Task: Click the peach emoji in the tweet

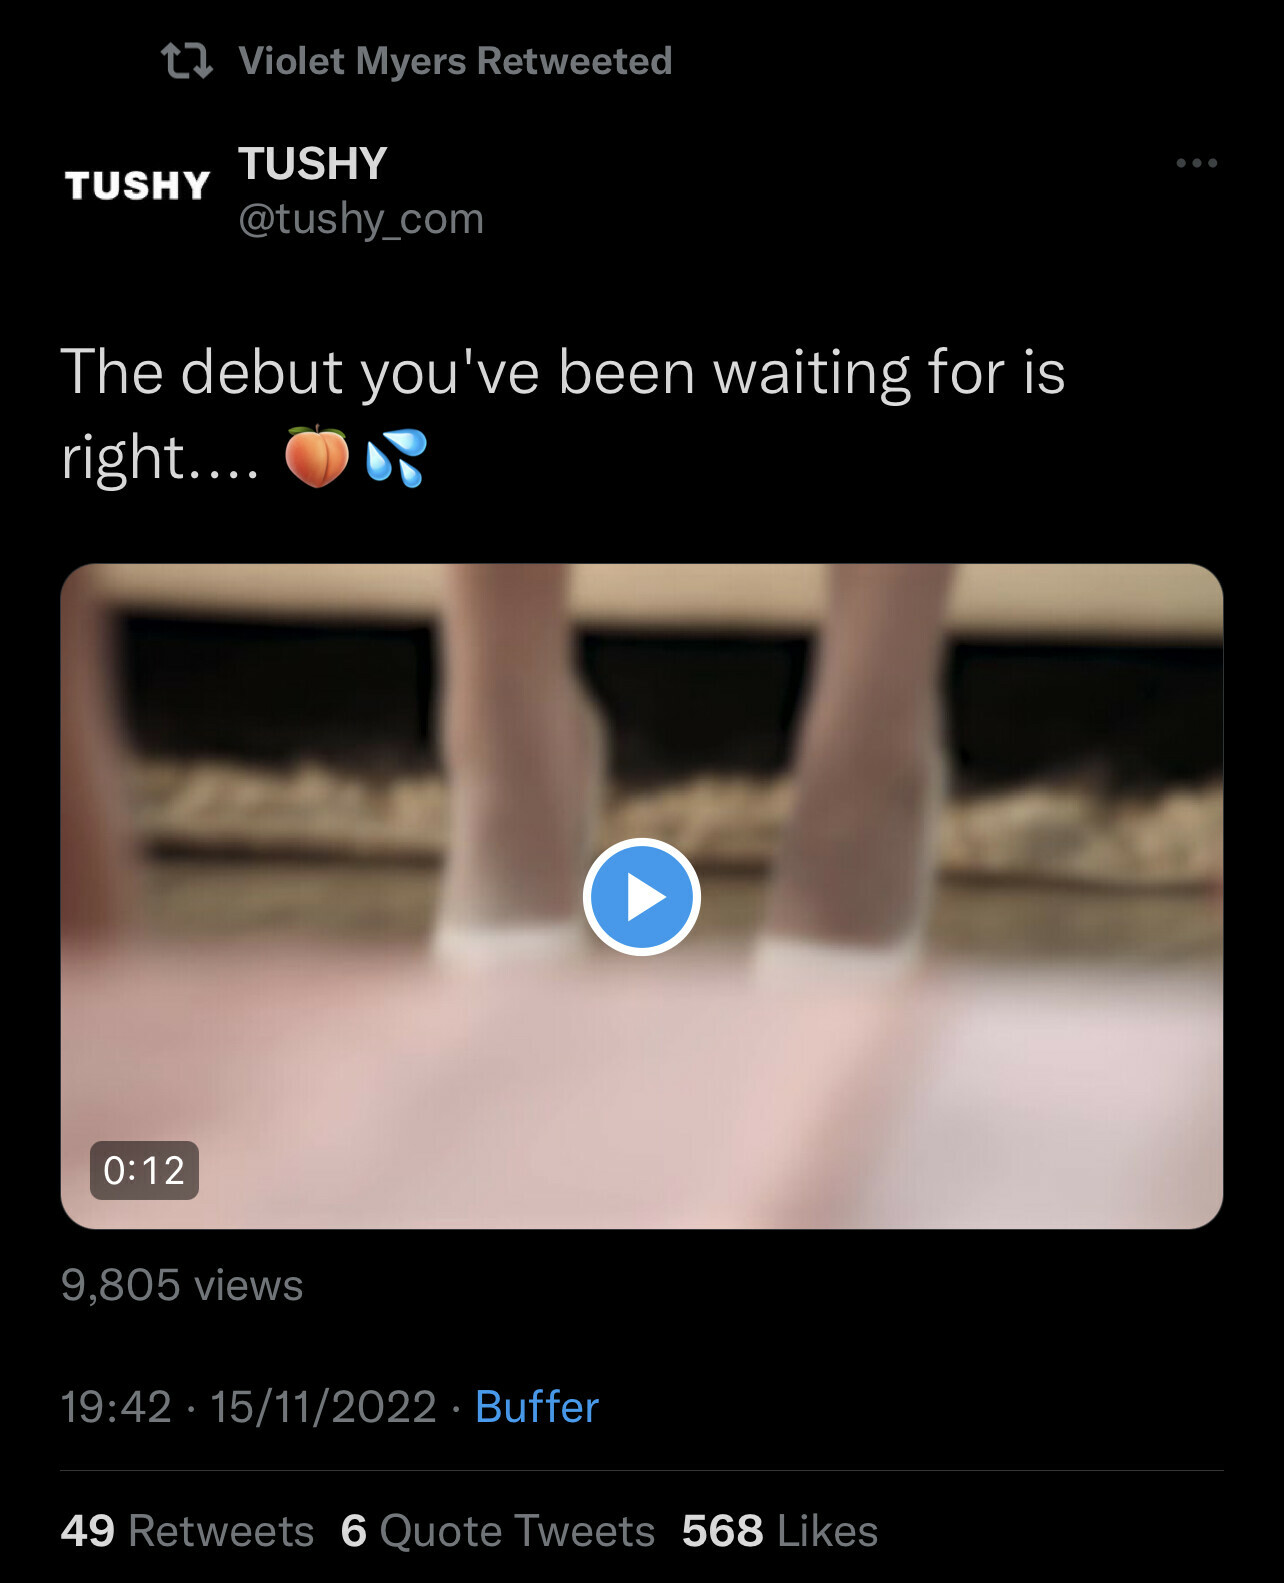Action: [x=317, y=457]
